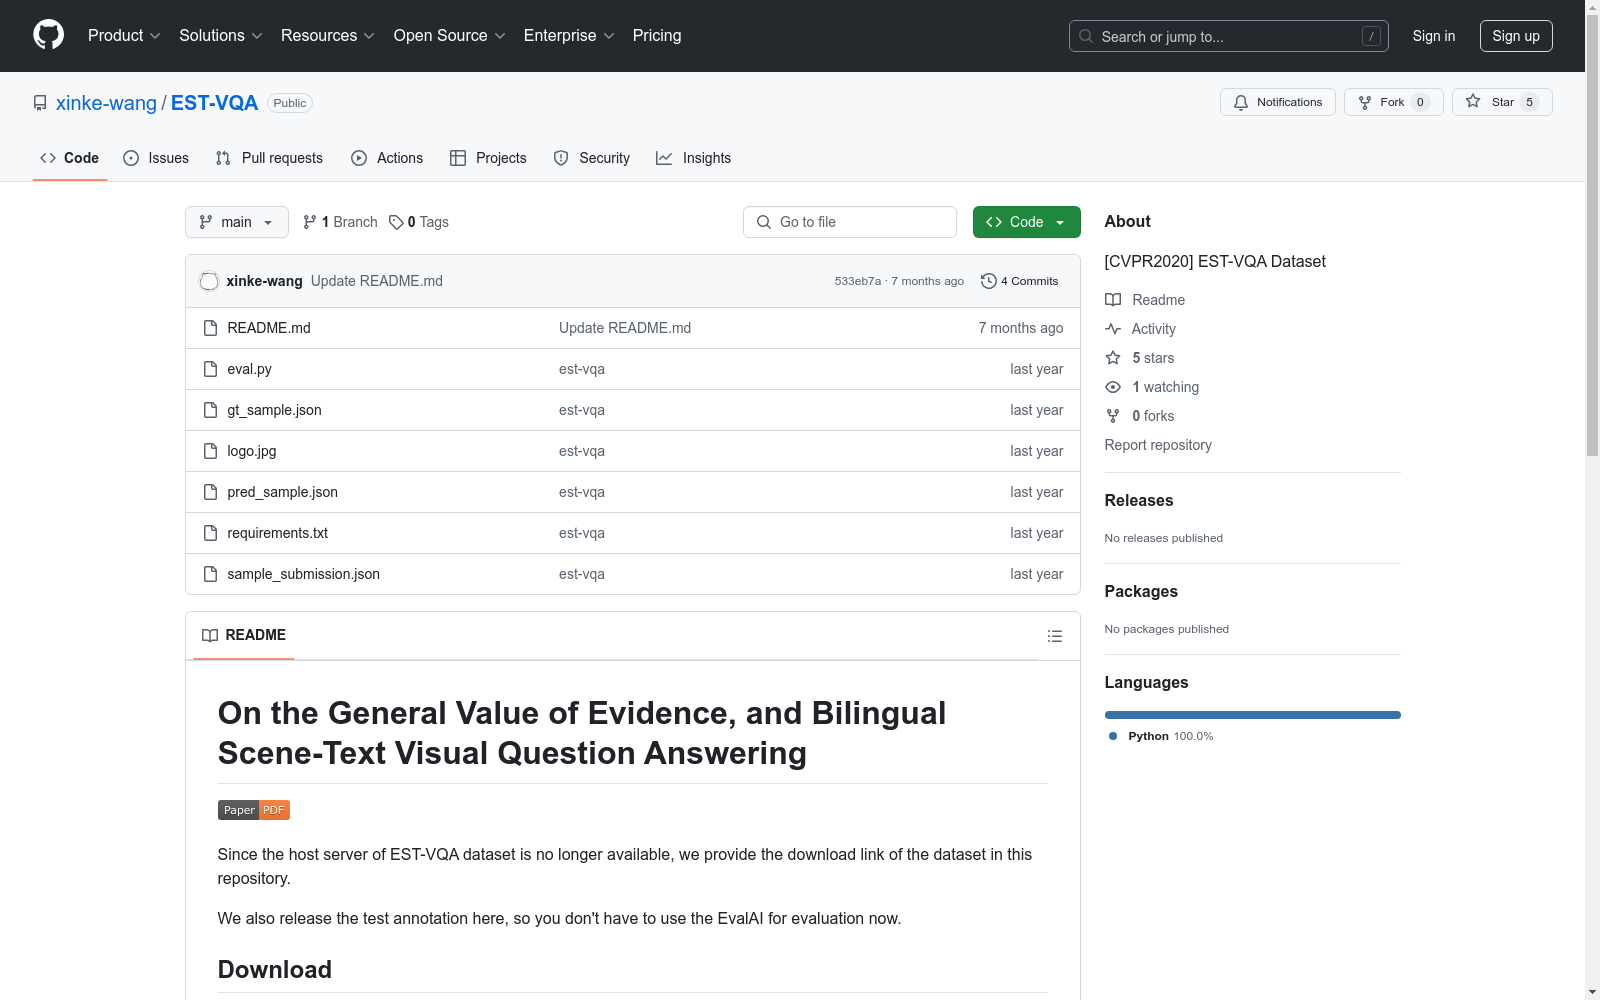Click the Paper PDF badge

point(254,810)
